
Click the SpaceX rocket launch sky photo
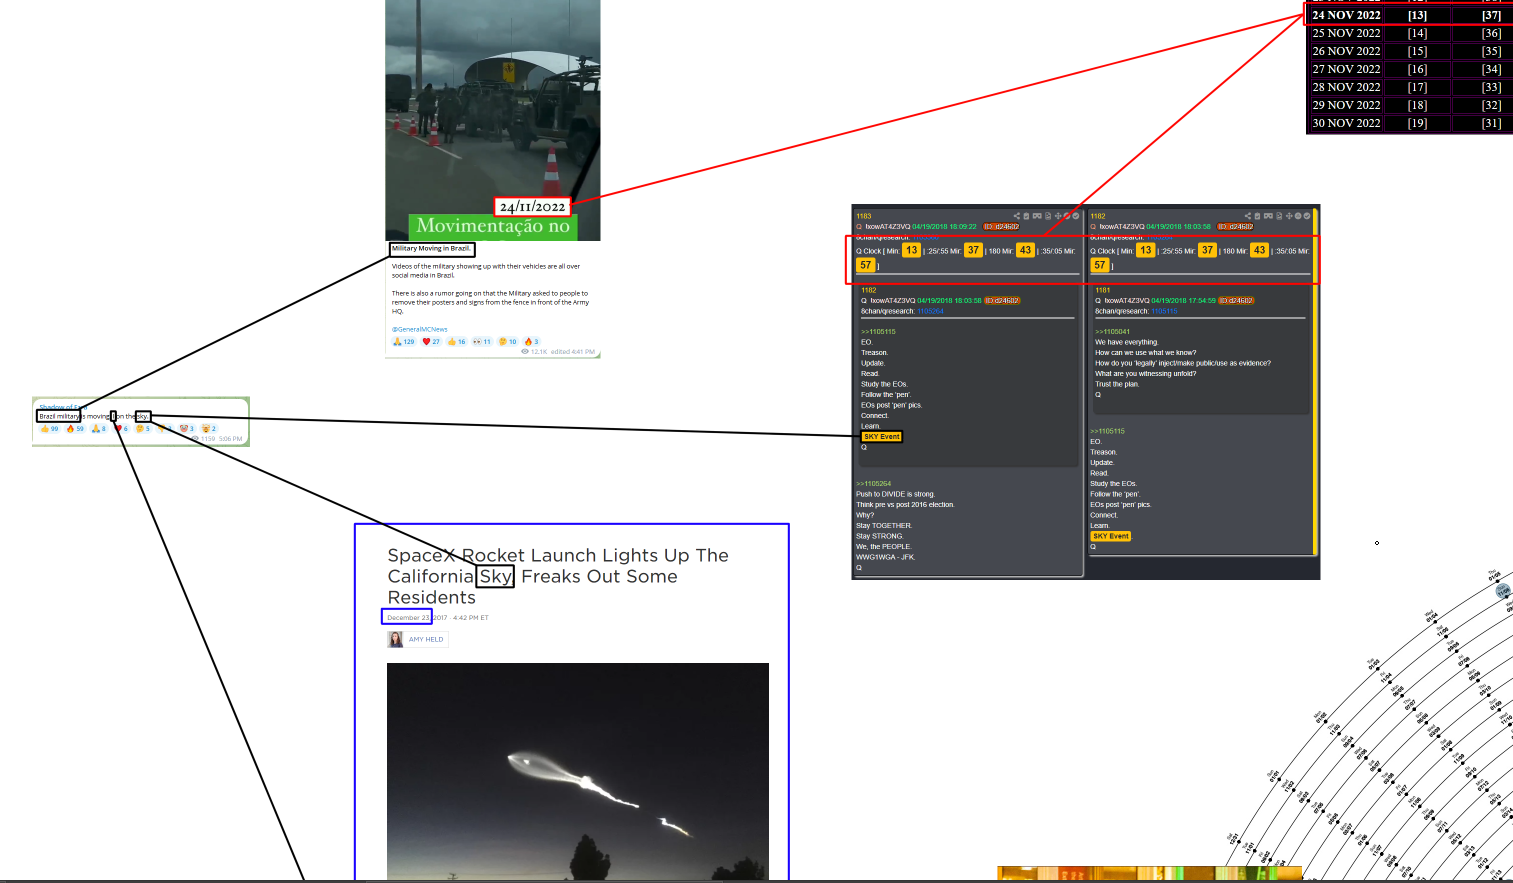578,771
